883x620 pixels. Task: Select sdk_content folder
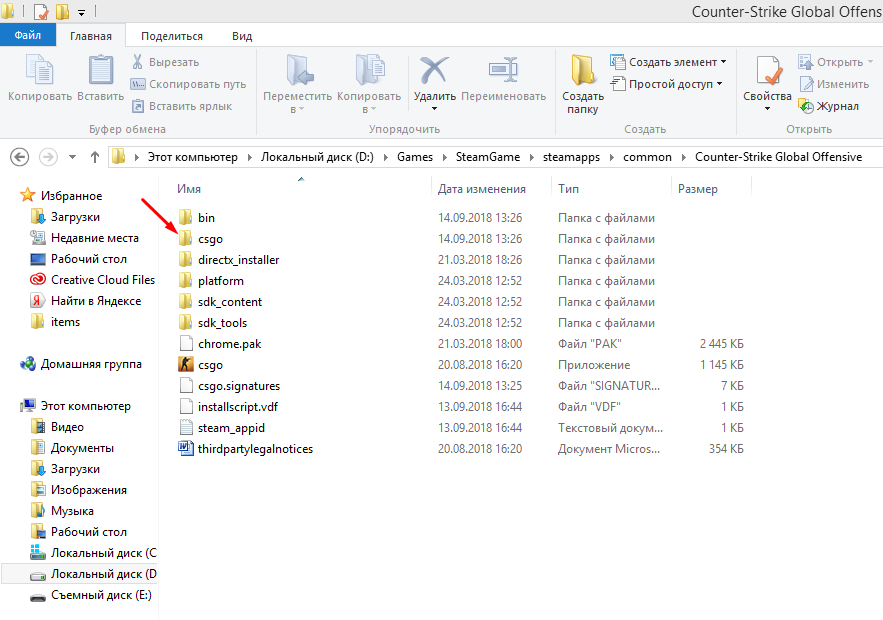[x=220, y=301]
